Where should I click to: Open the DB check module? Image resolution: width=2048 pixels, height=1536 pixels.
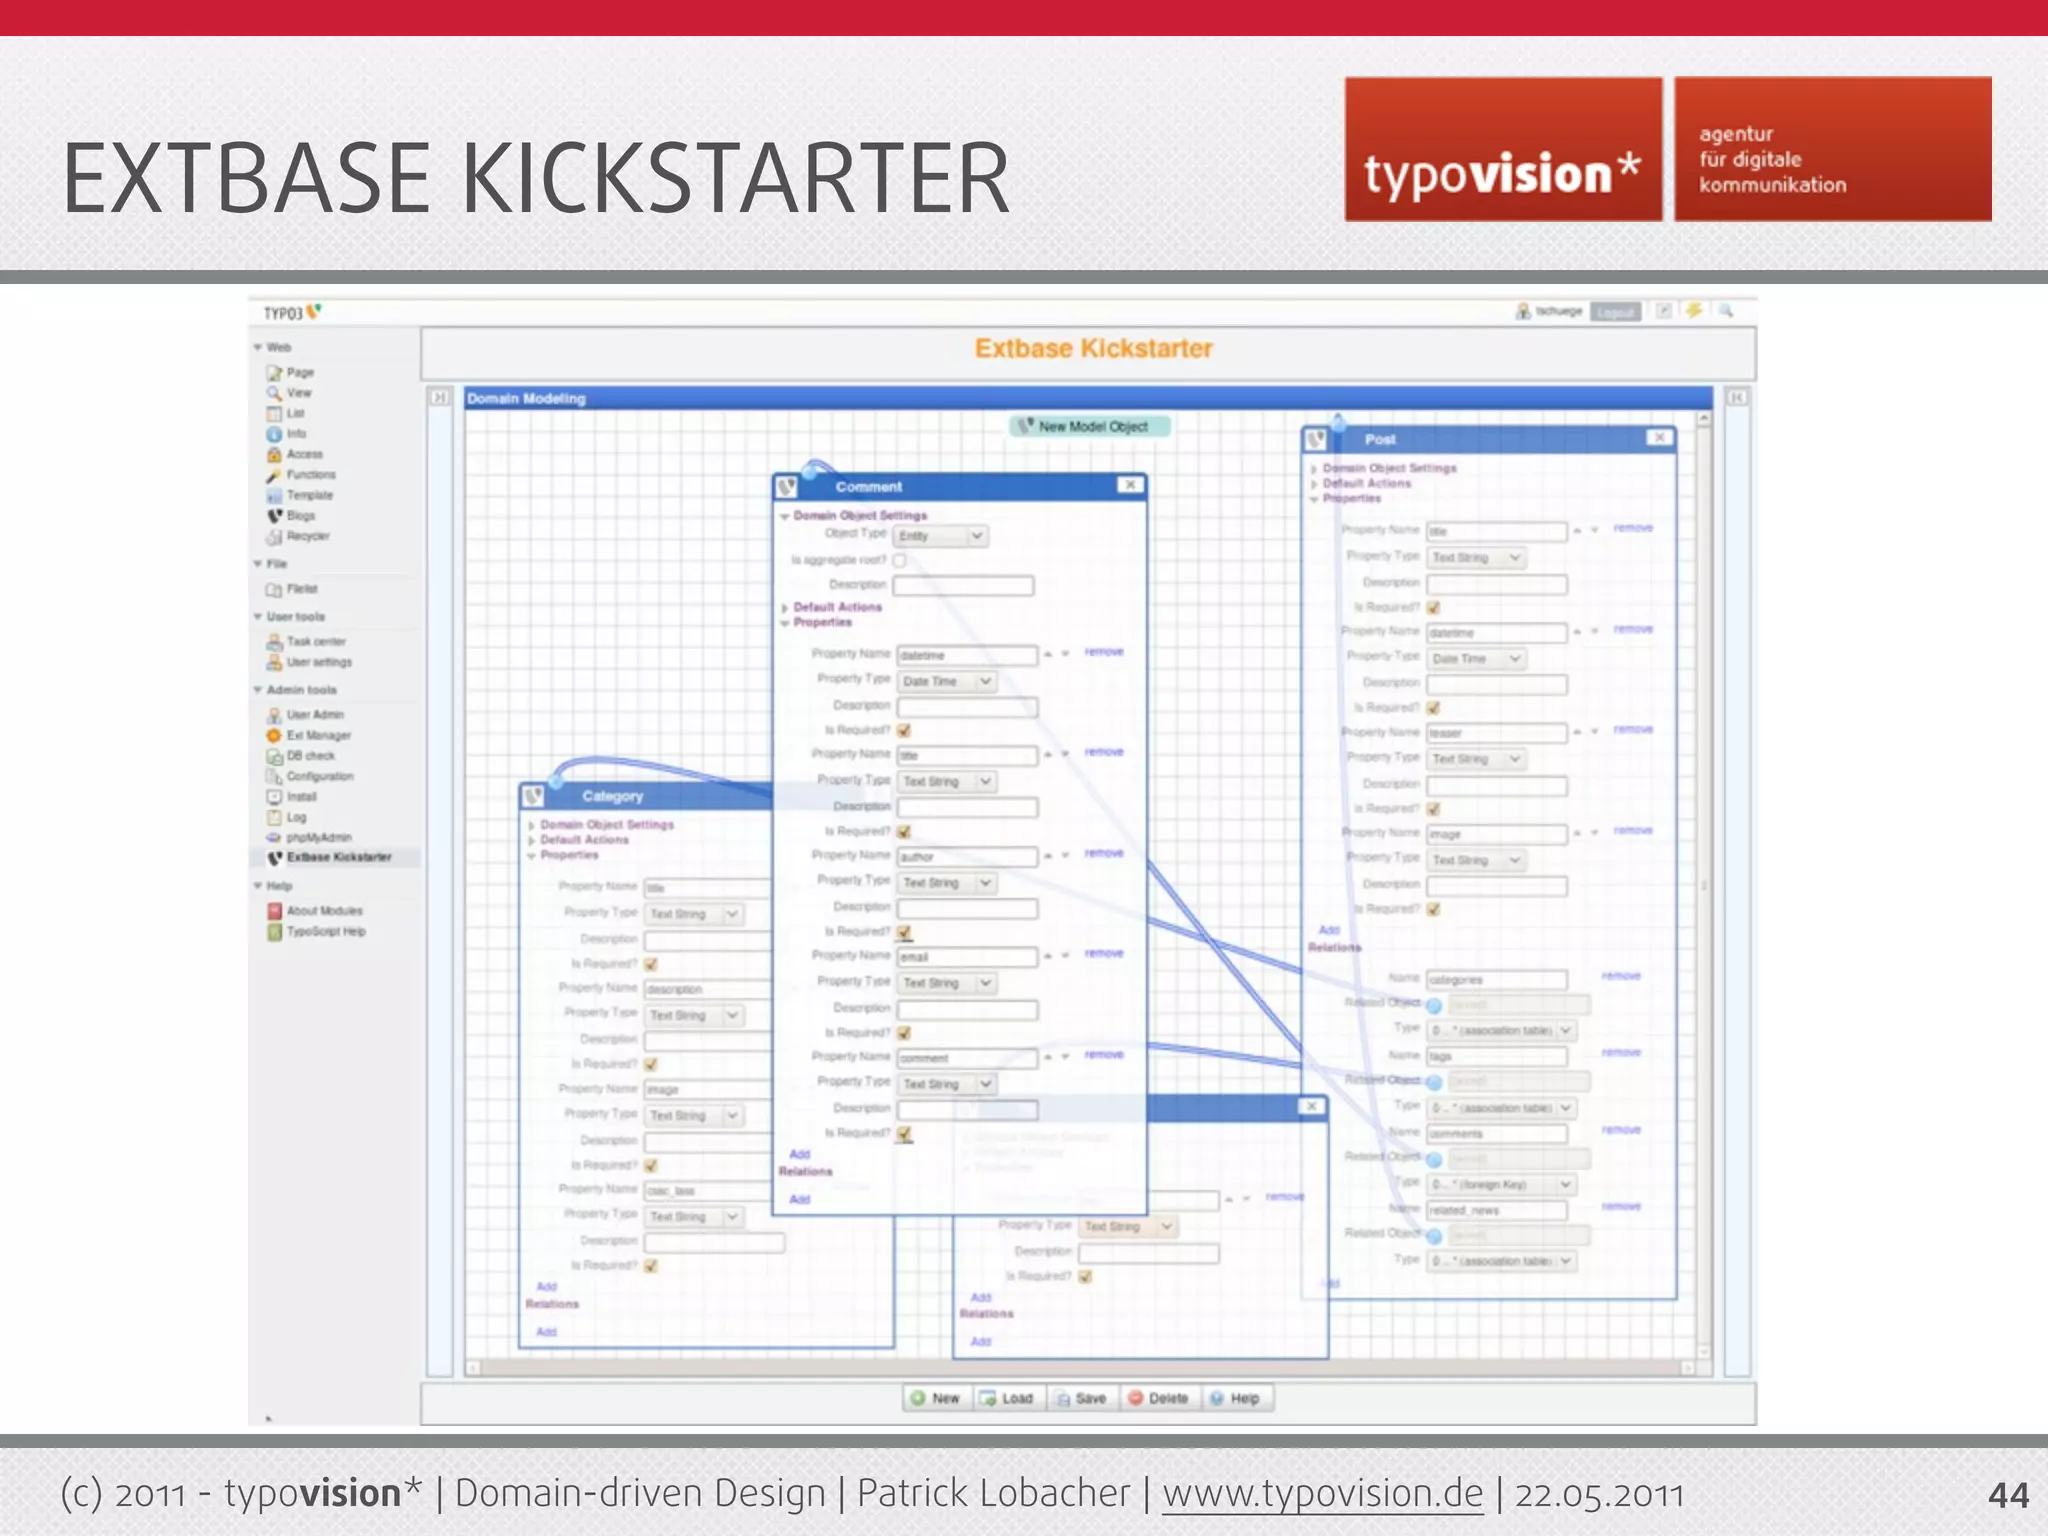click(301, 756)
